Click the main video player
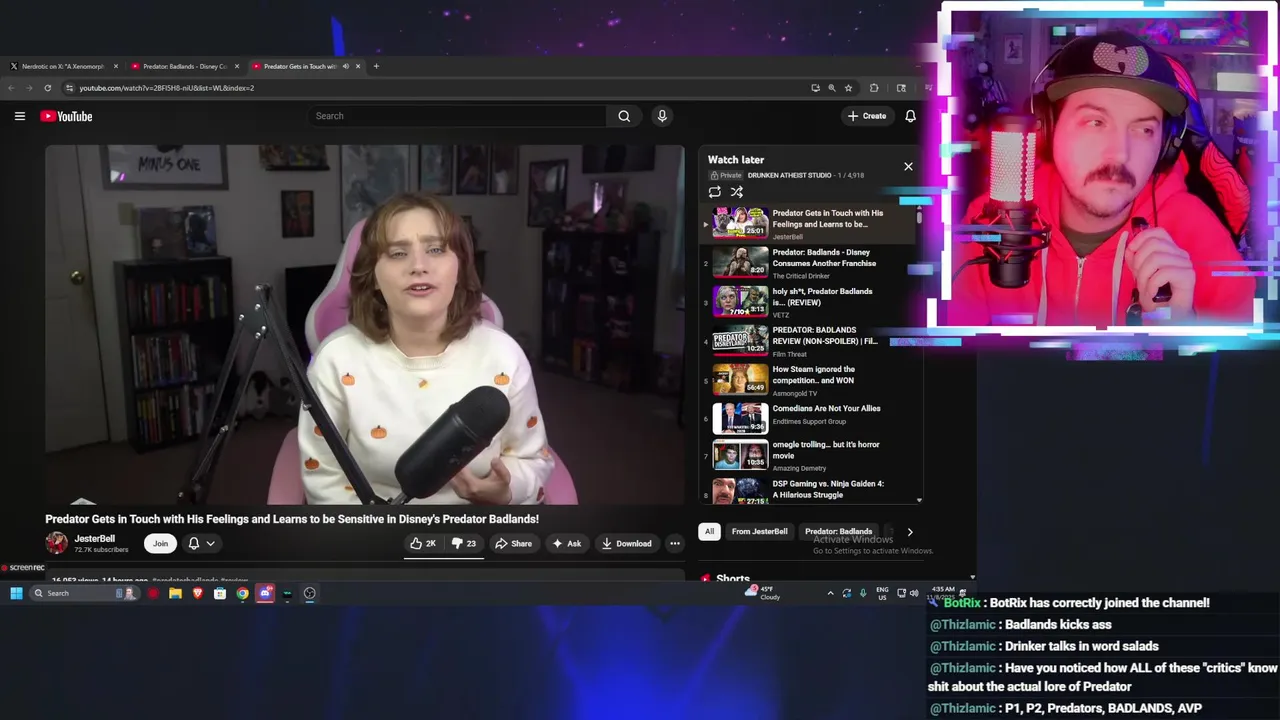The width and height of the screenshot is (1280, 720). pyautogui.click(x=365, y=325)
